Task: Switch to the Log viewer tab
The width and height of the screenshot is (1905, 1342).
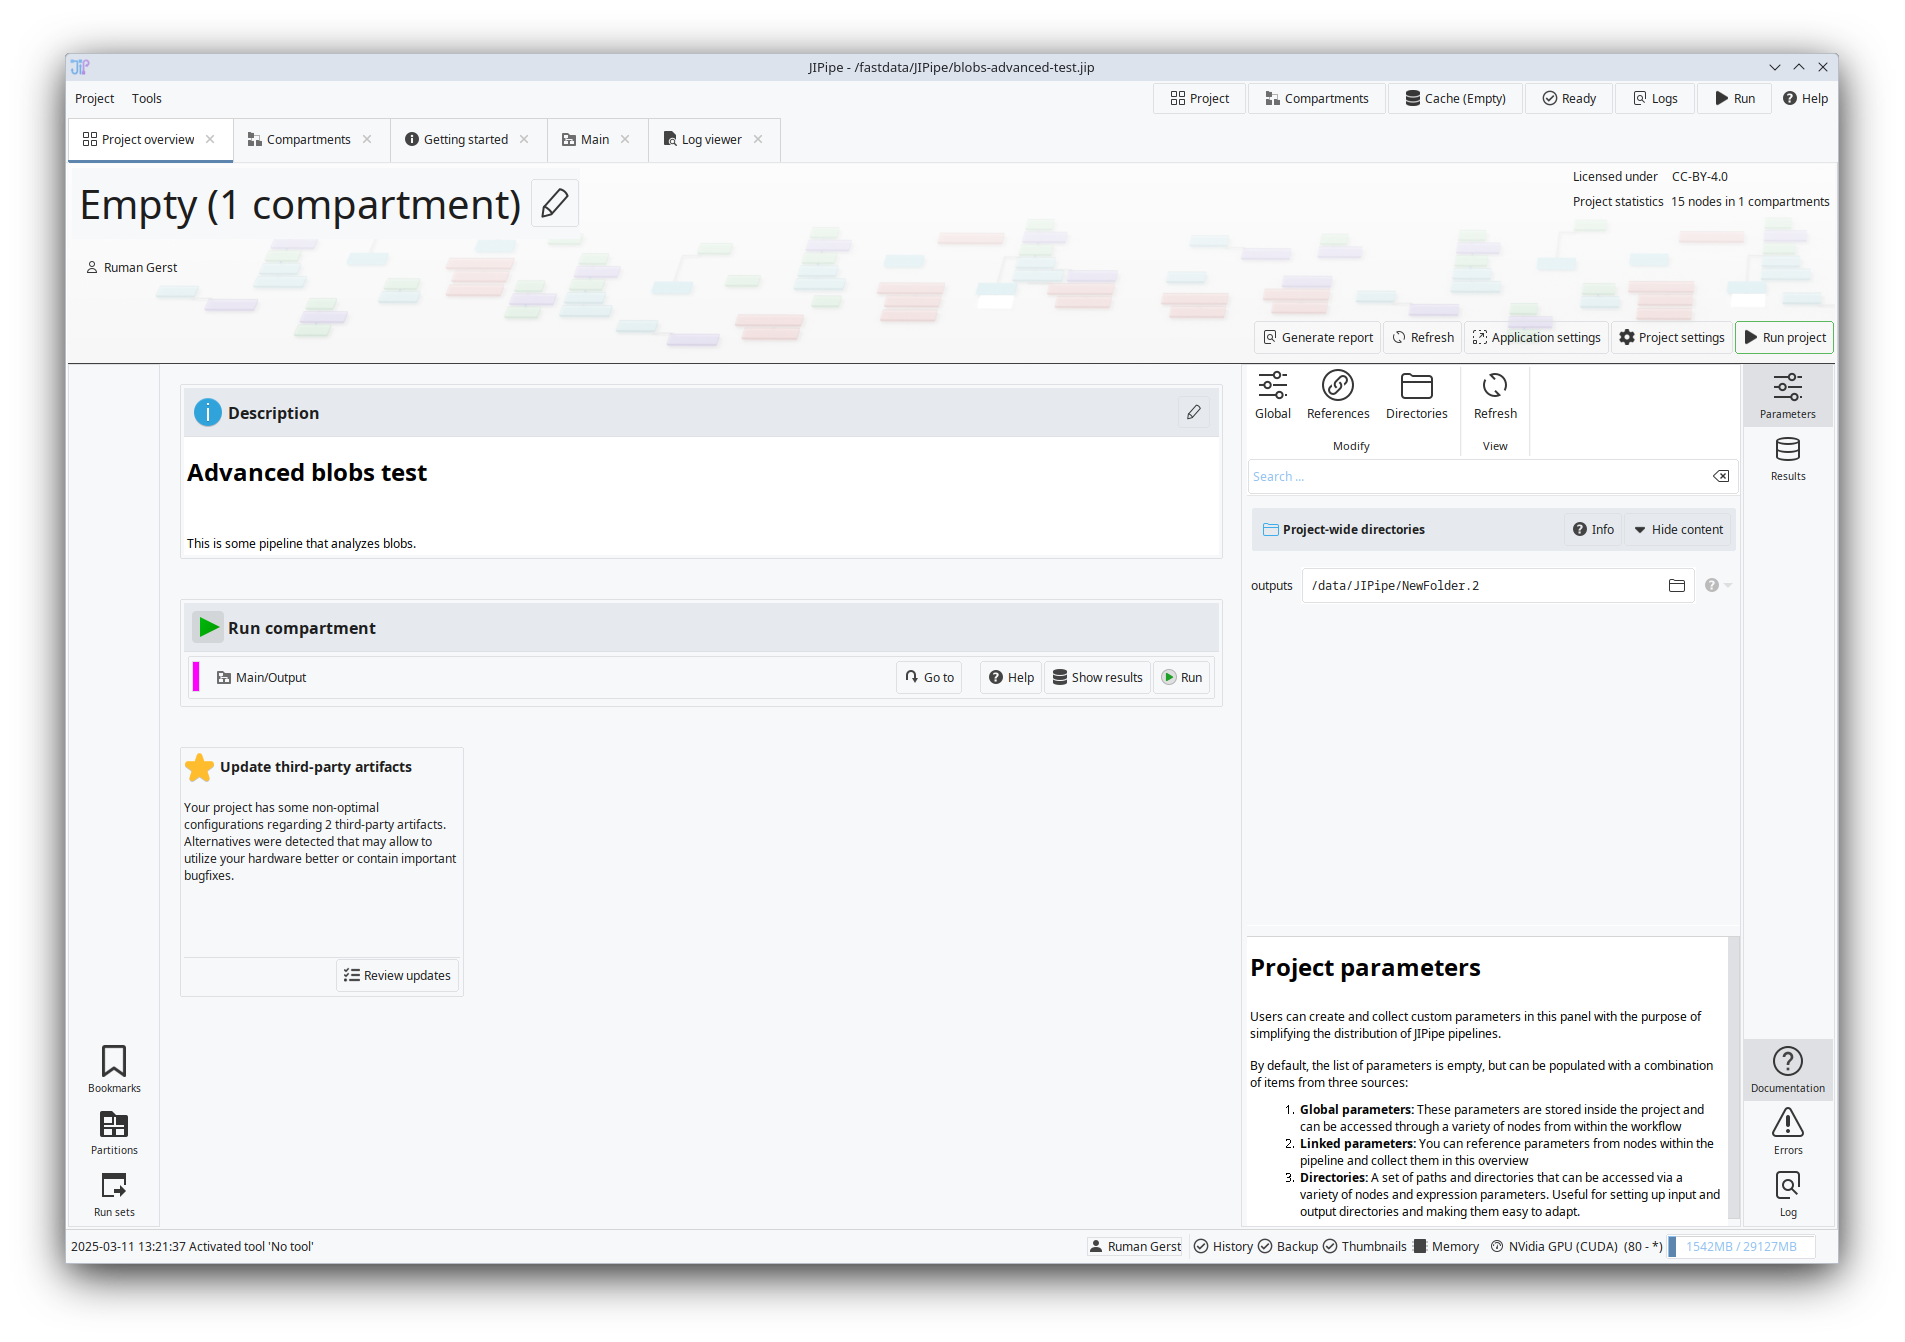Action: [711, 140]
